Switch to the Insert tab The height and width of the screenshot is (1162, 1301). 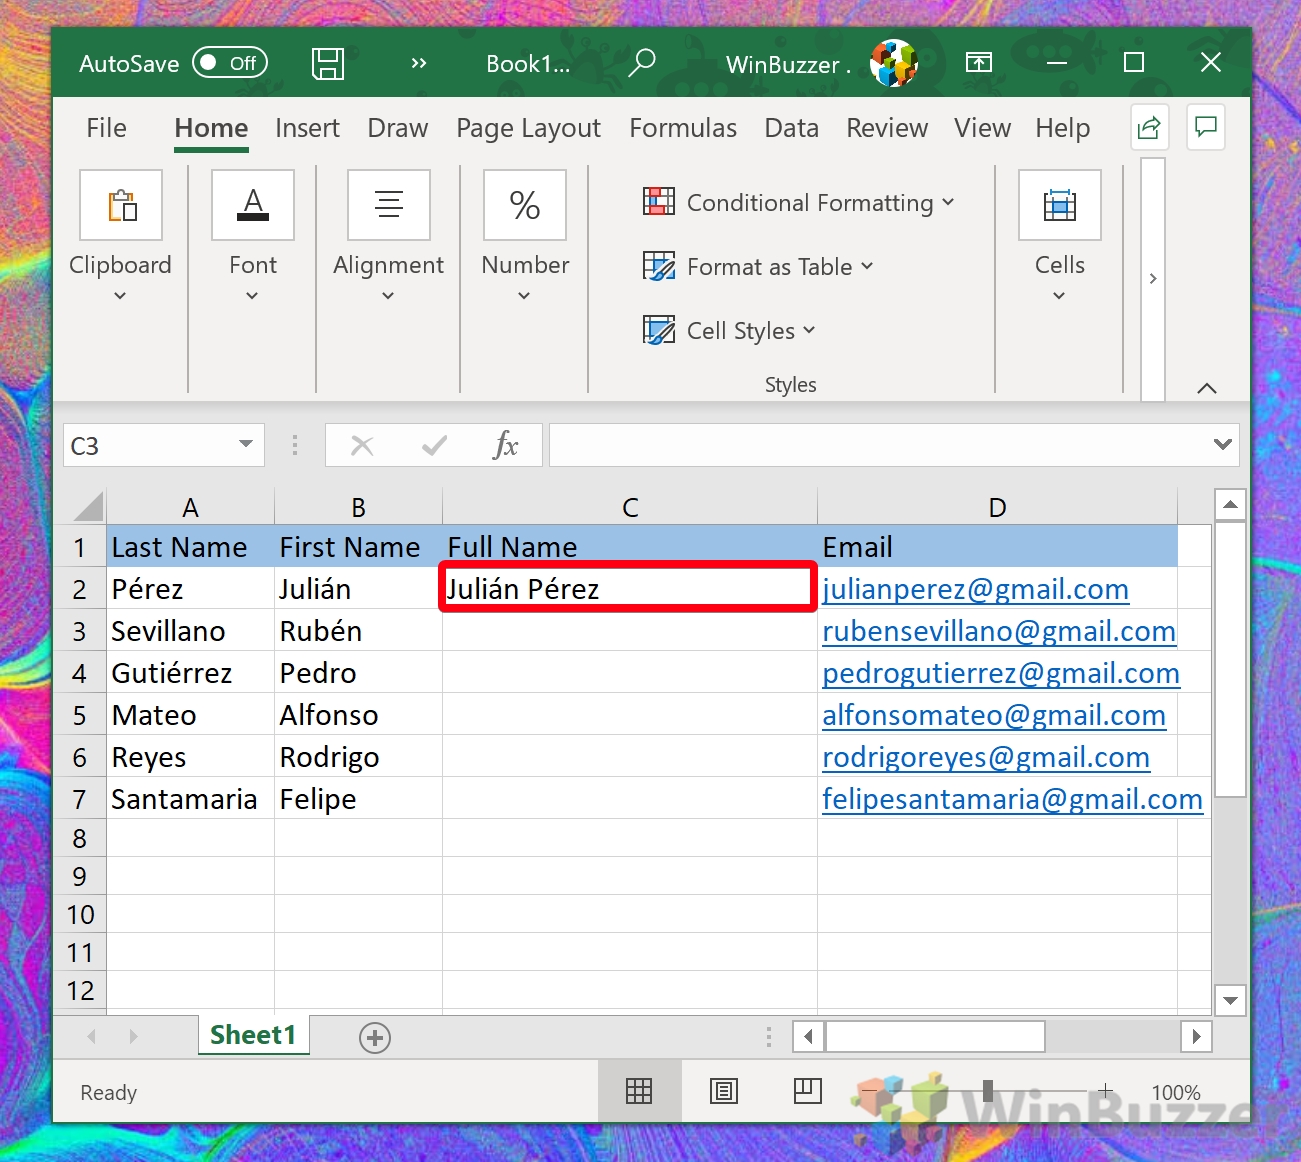[x=307, y=128]
